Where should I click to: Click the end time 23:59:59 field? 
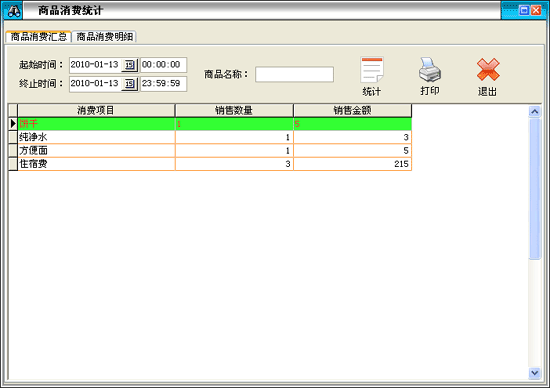click(163, 83)
